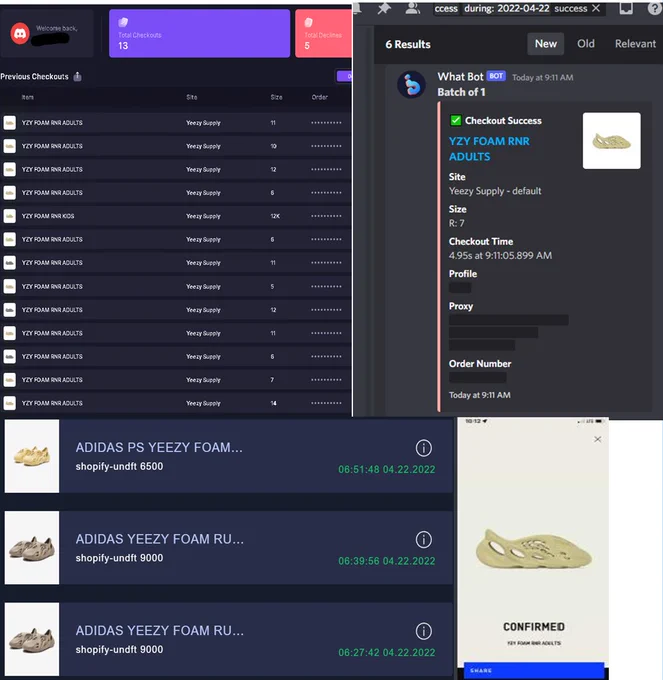Click the size 7 cell
The width and height of the screenshot is (663, 680).
click(x=272, y=380)
